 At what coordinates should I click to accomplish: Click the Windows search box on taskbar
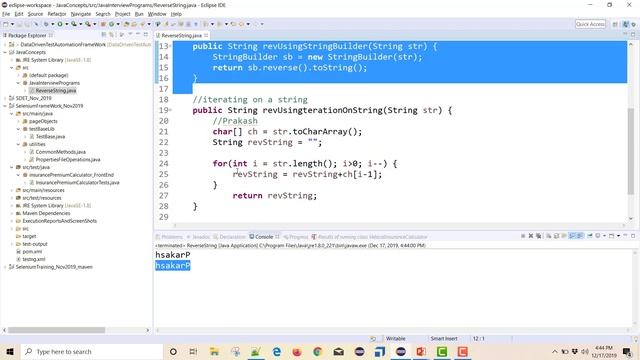tap(92, 351)
